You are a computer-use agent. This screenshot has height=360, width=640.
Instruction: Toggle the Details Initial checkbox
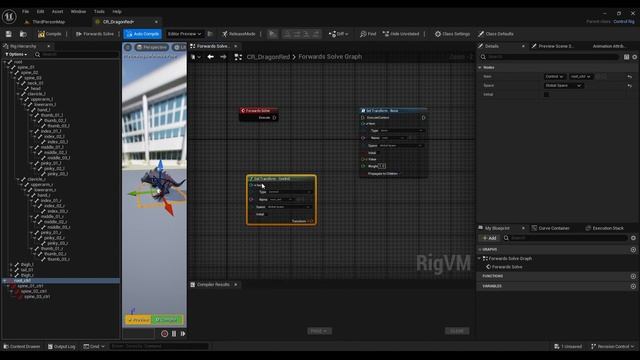[x=547, y=95]
